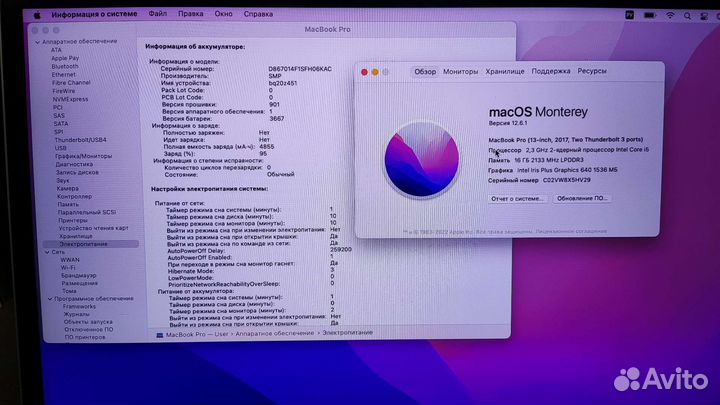Switch to the Обзор tab
The image size is (720, 405).
(x=425, y=72)
